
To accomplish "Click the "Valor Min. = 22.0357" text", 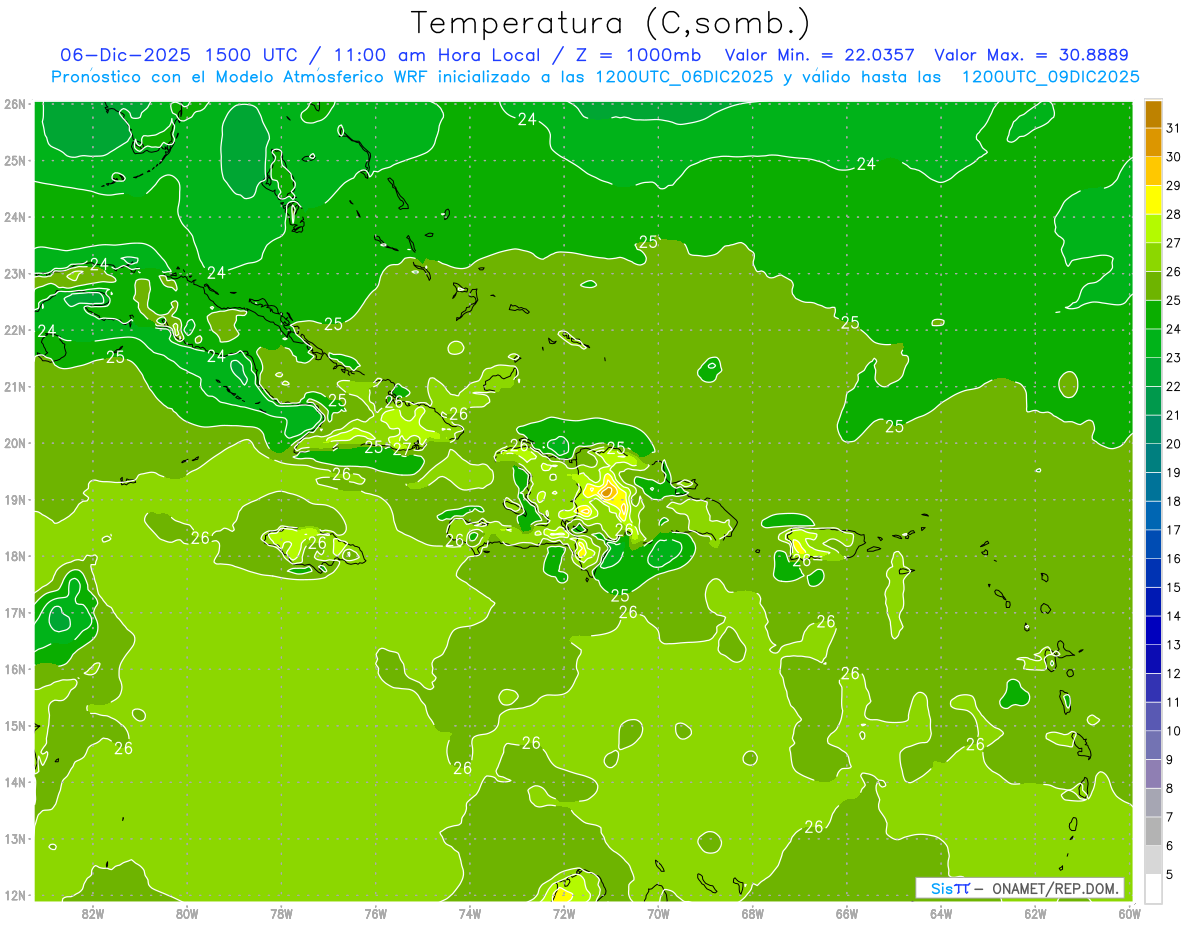I will tap(819, 55).
